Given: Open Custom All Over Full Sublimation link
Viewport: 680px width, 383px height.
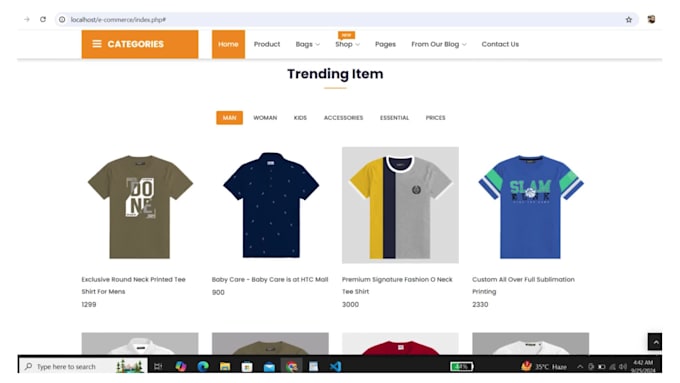Looking at the screenshot, I should [523, 285].
